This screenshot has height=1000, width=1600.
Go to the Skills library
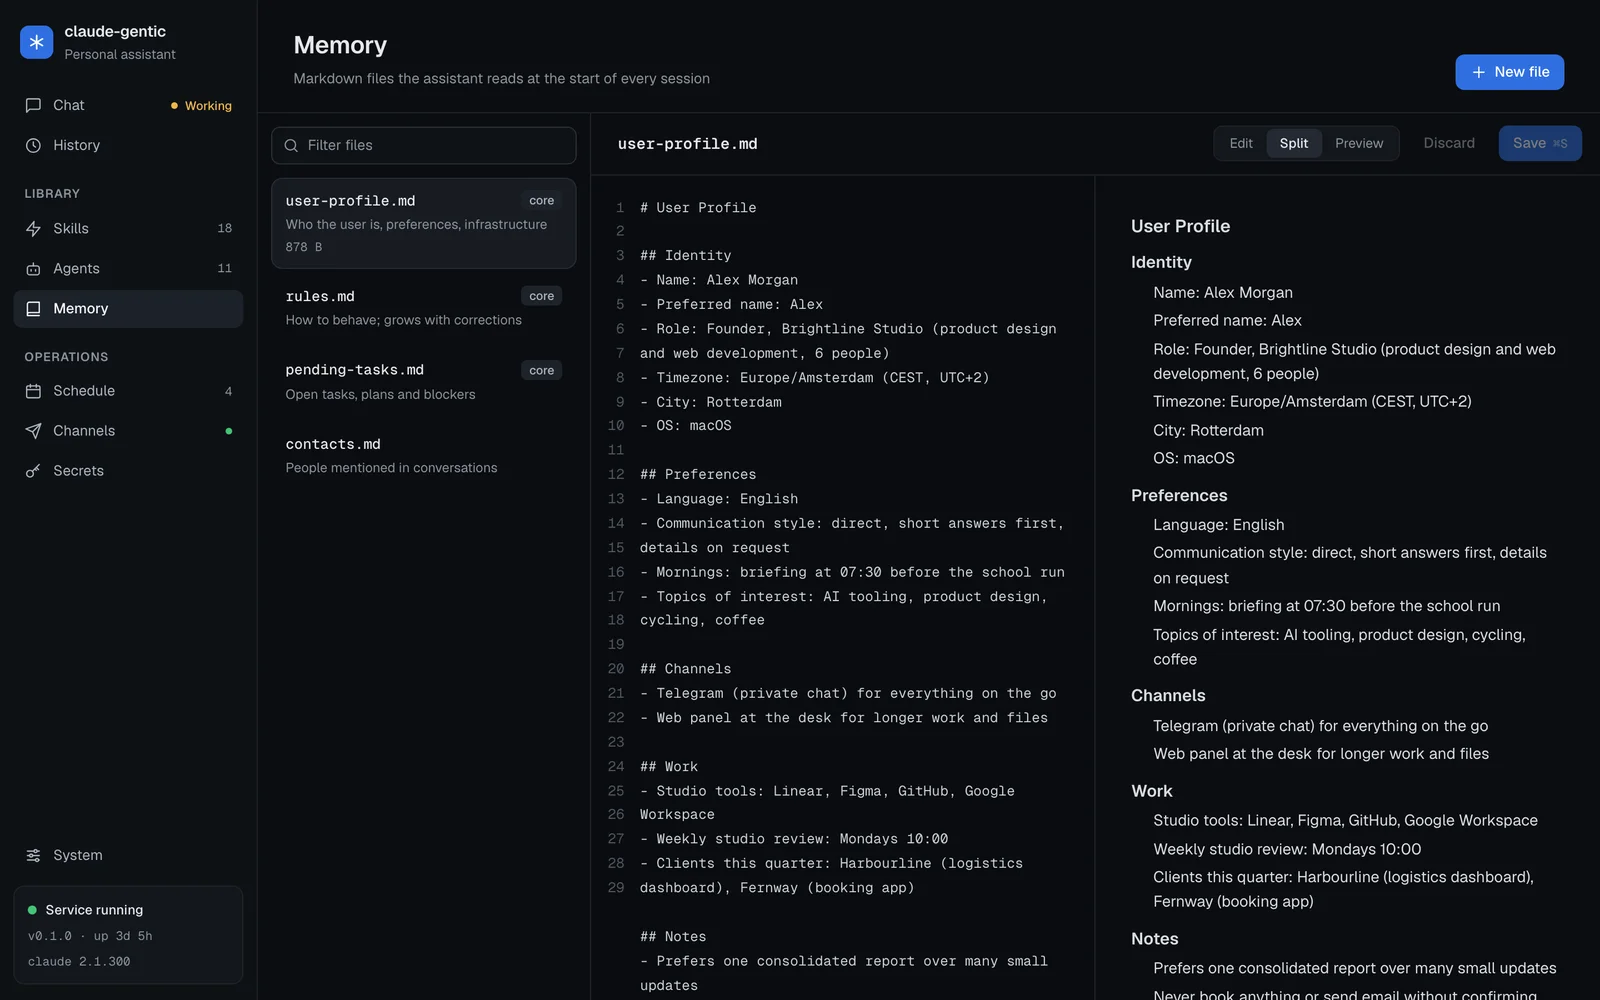coord(128,229)
